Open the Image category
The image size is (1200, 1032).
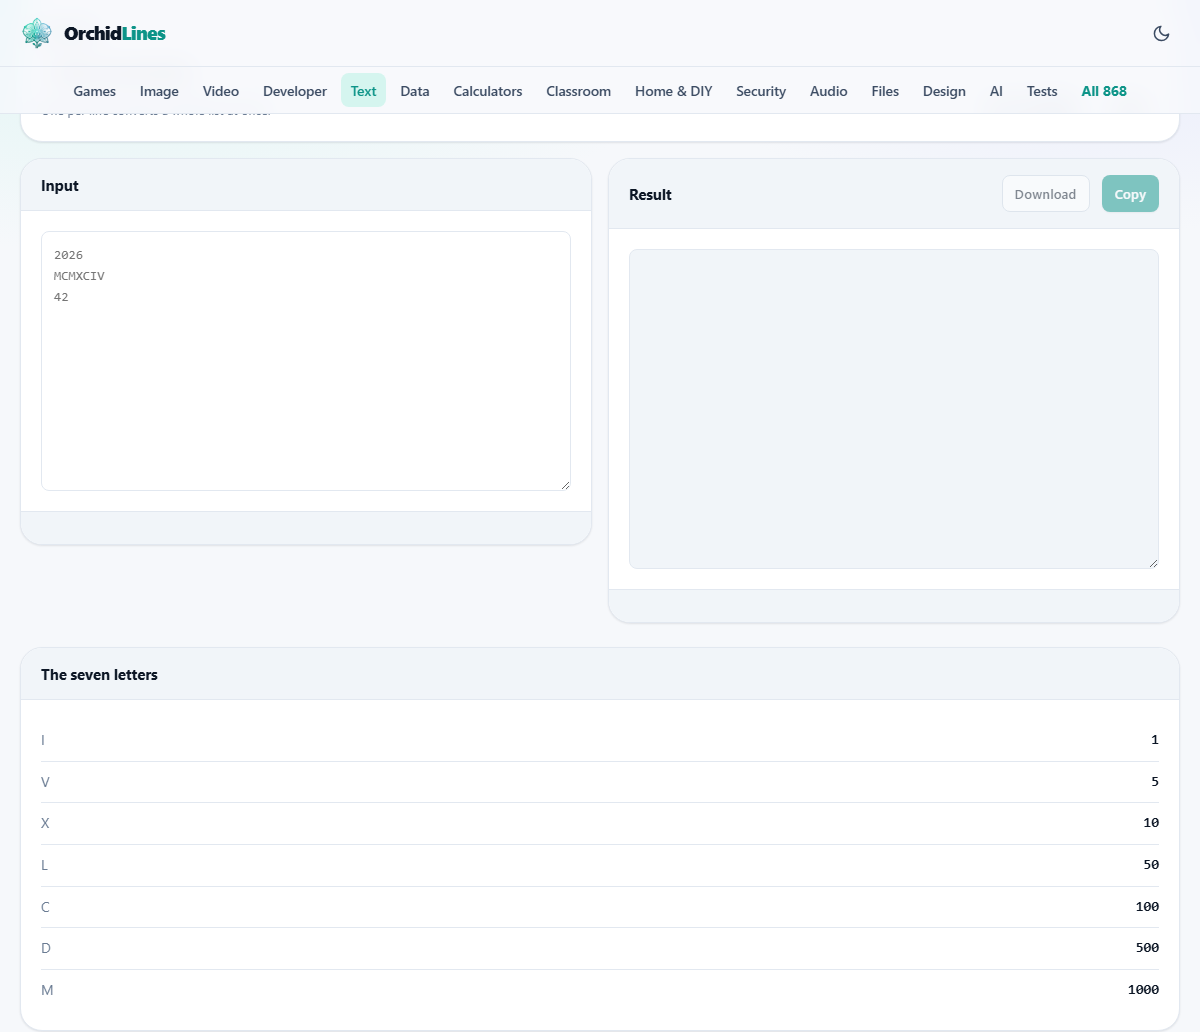pos(159,91)
